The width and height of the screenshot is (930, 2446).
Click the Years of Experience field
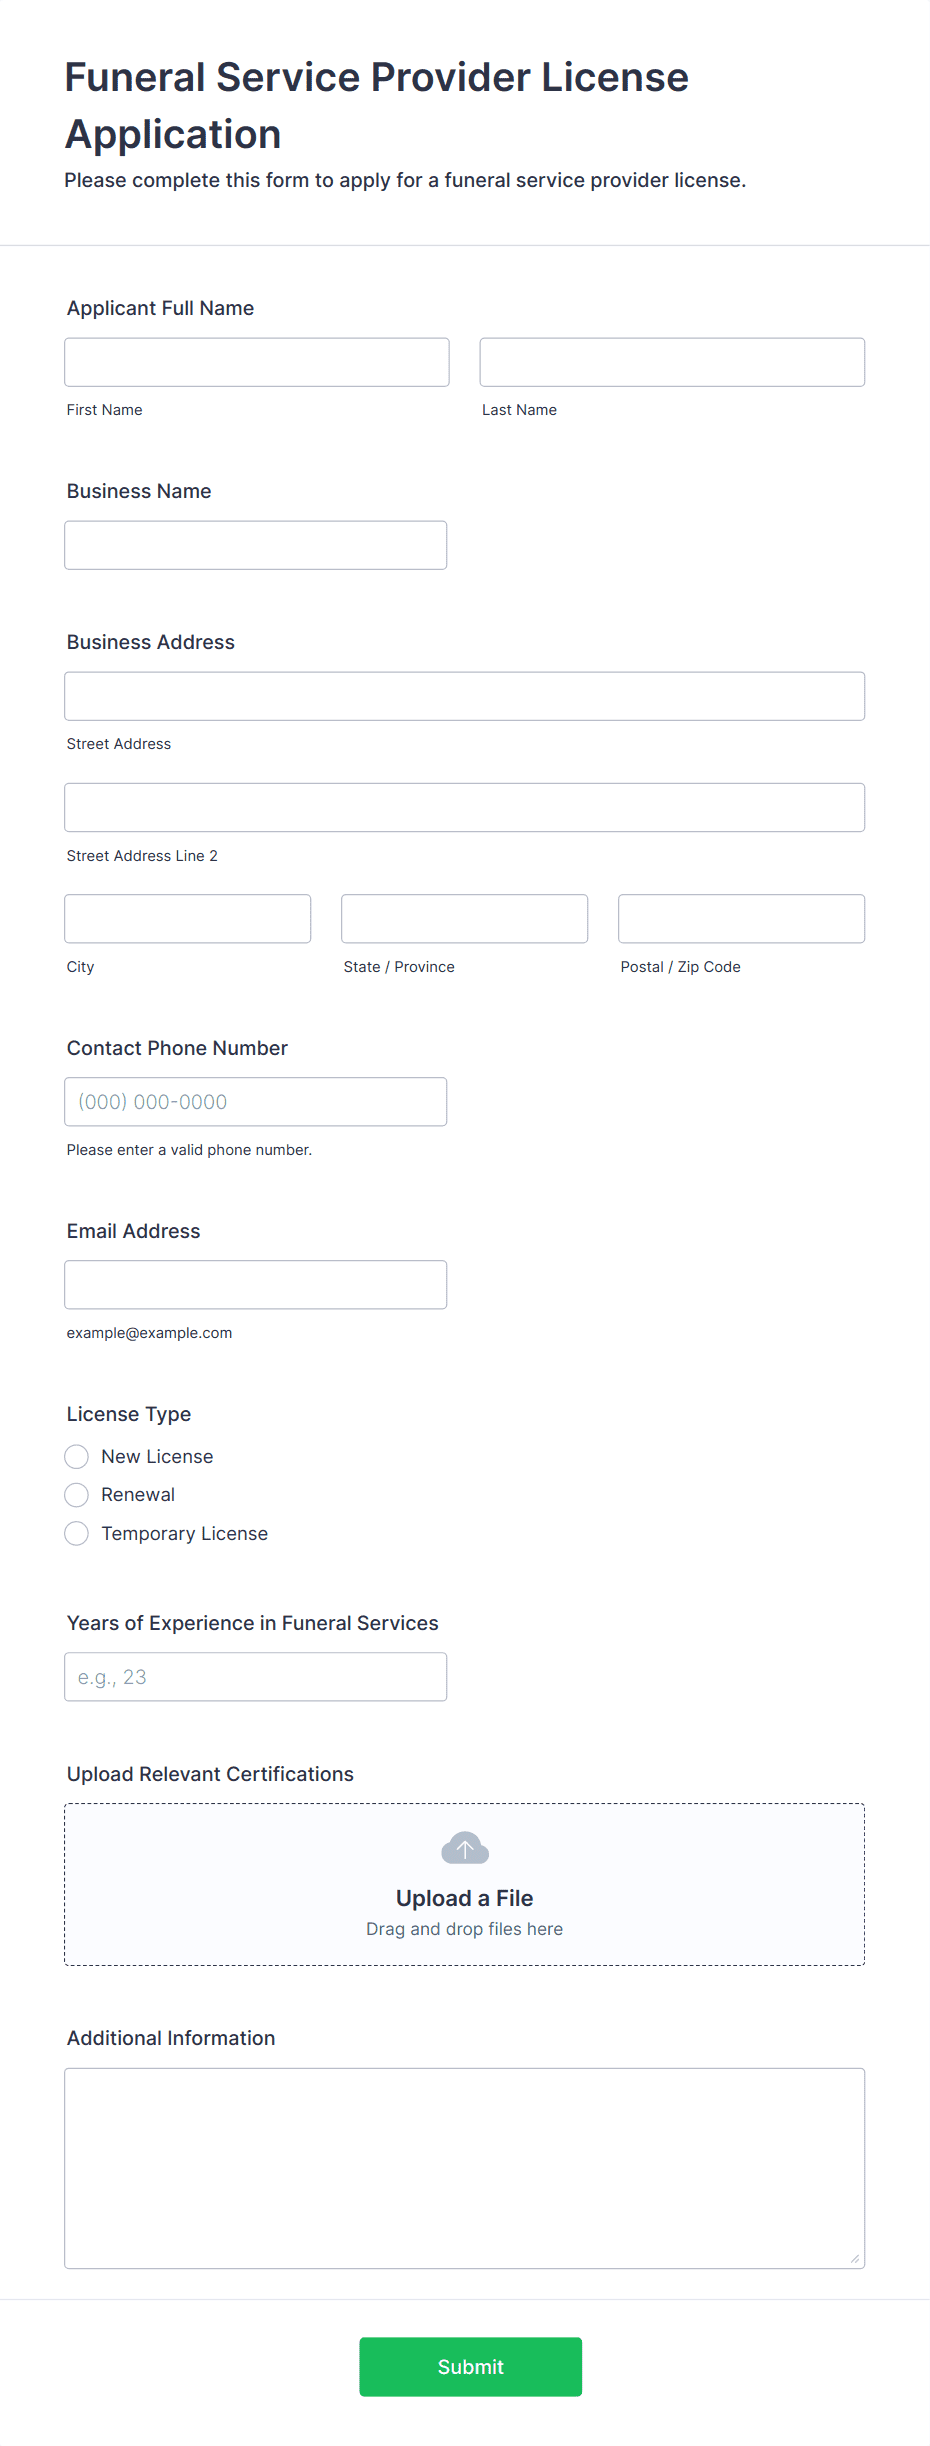[x=256, y=1676]
